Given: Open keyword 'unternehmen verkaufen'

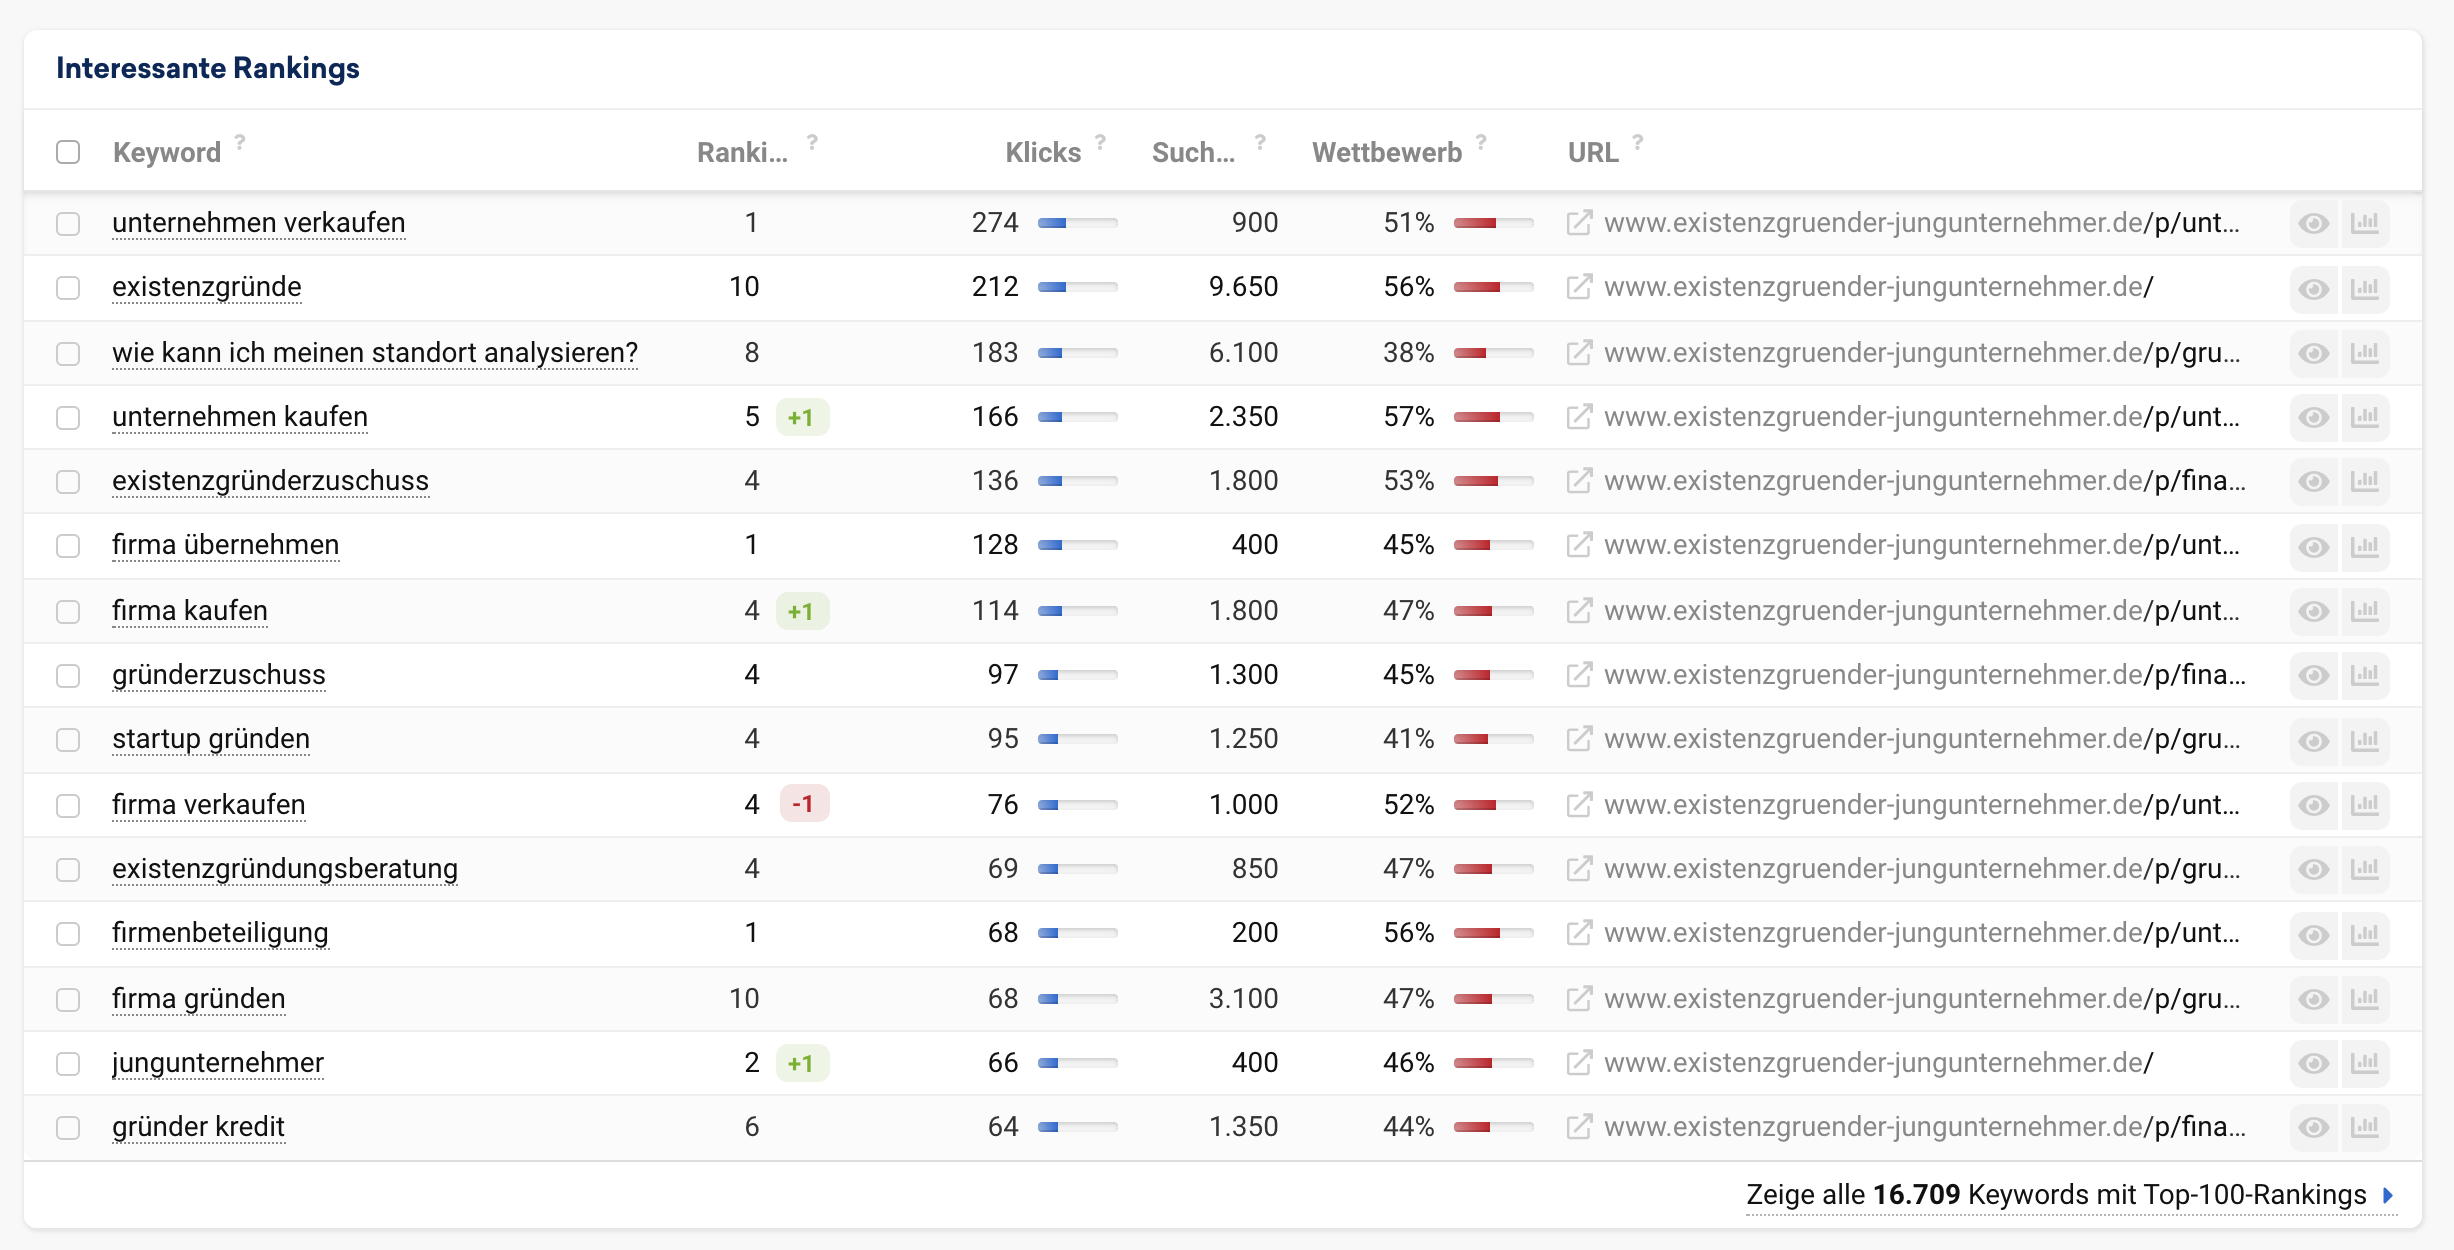Looking at the screenshot, I should 259,223.
